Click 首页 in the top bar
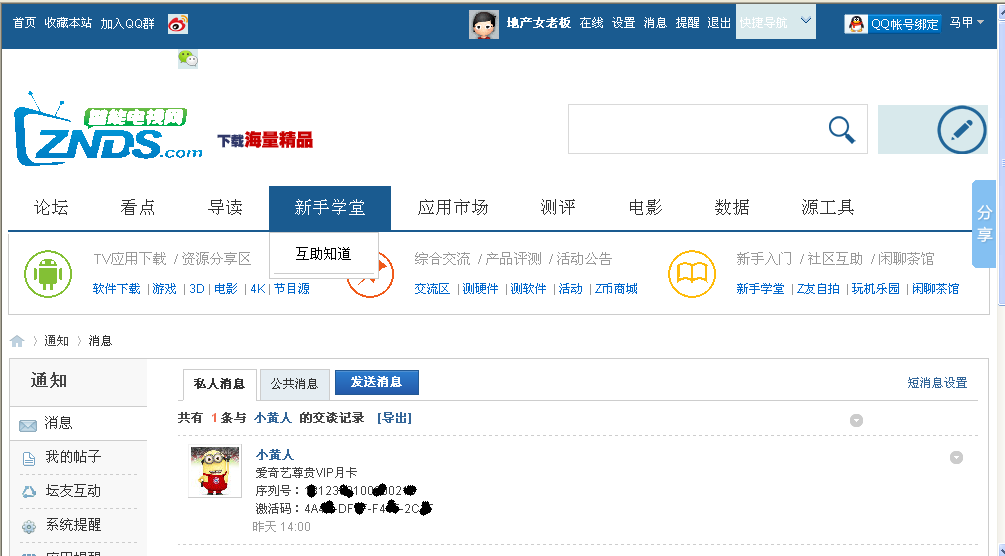The width and height of the screenshot is (1005, 556). 24,23
